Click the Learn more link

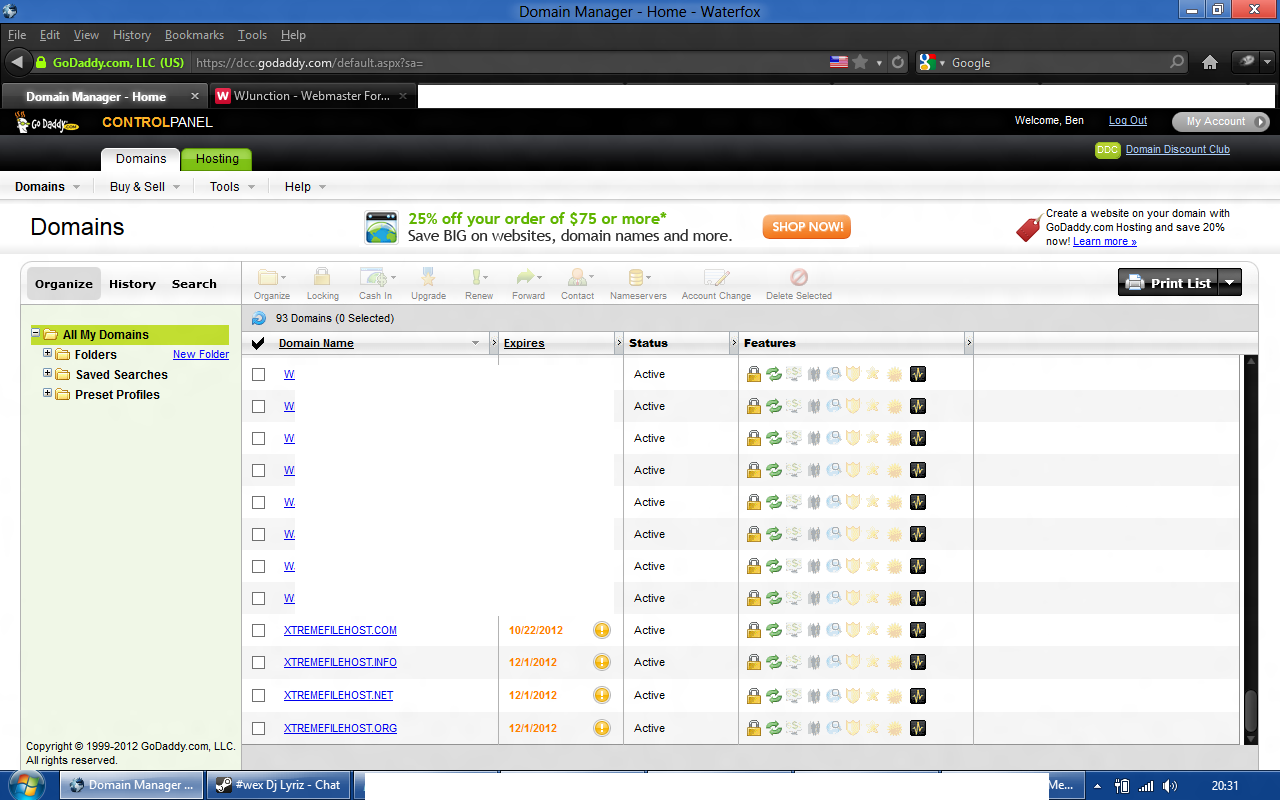pos(1105,241)
